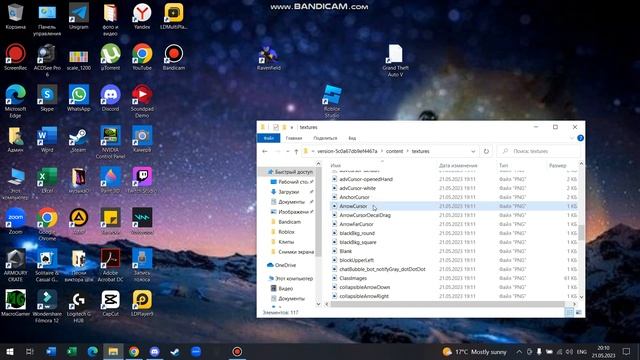Open Roblox folder in navigation pane
The height and width of the screenshot is (360, 640).
tap(286, 232)
